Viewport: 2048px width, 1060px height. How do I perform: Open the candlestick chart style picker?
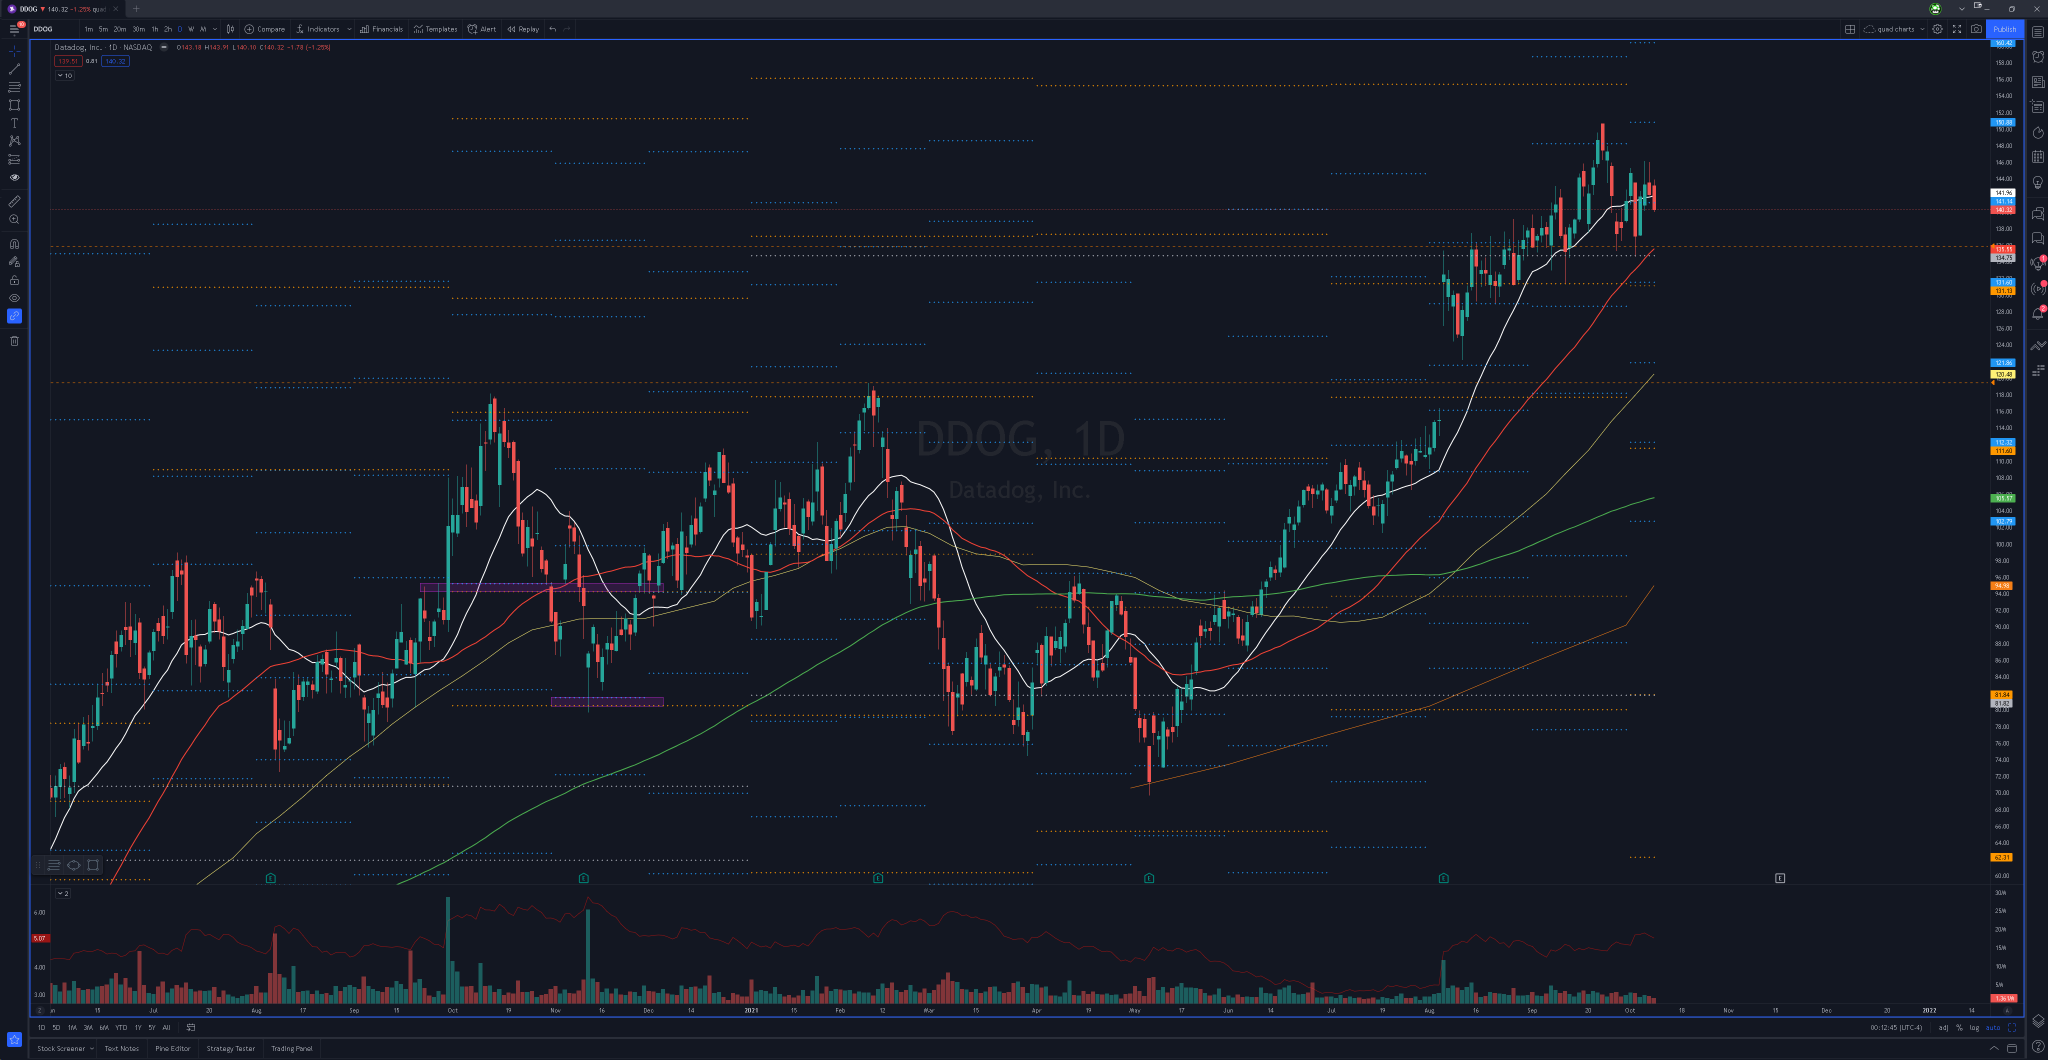pyautogui.click(x=230, y=29)
